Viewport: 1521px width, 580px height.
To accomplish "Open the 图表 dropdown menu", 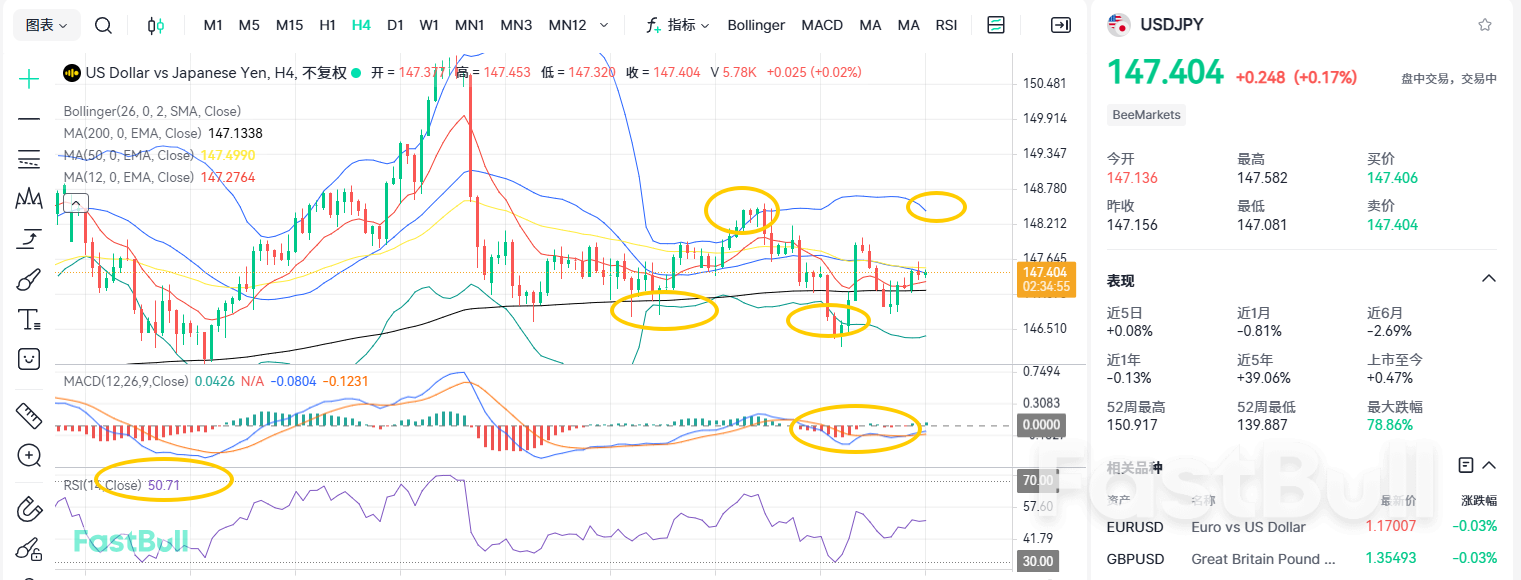I will click(x=47, y=25).
